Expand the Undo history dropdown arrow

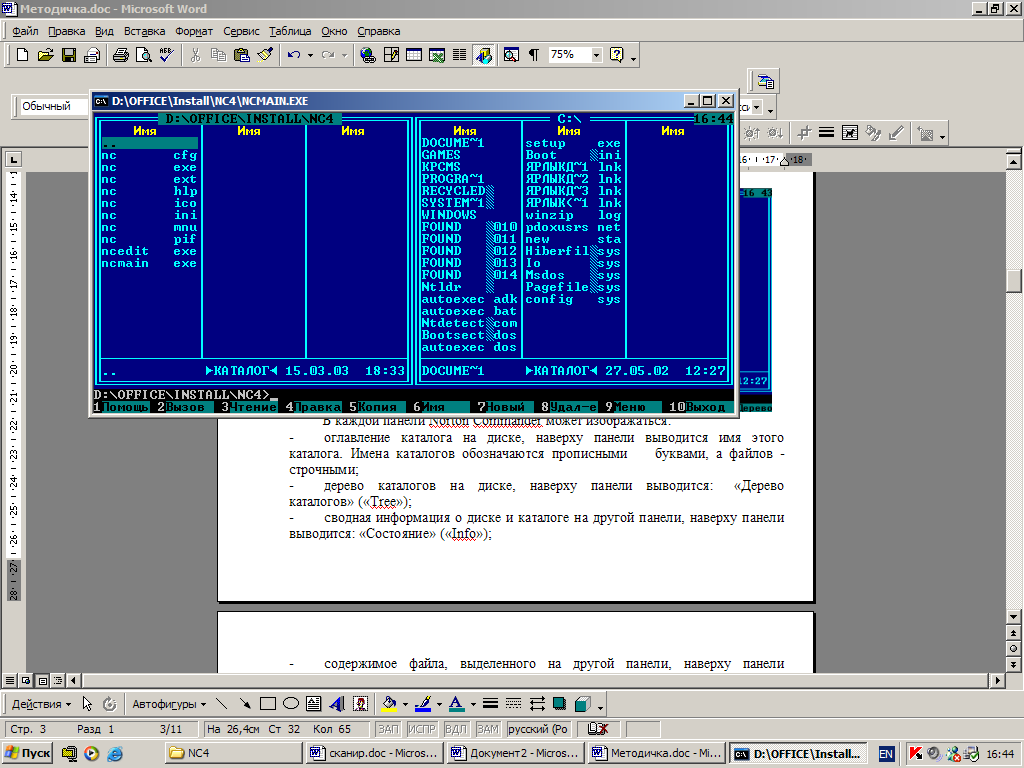(x=310, y=56)
